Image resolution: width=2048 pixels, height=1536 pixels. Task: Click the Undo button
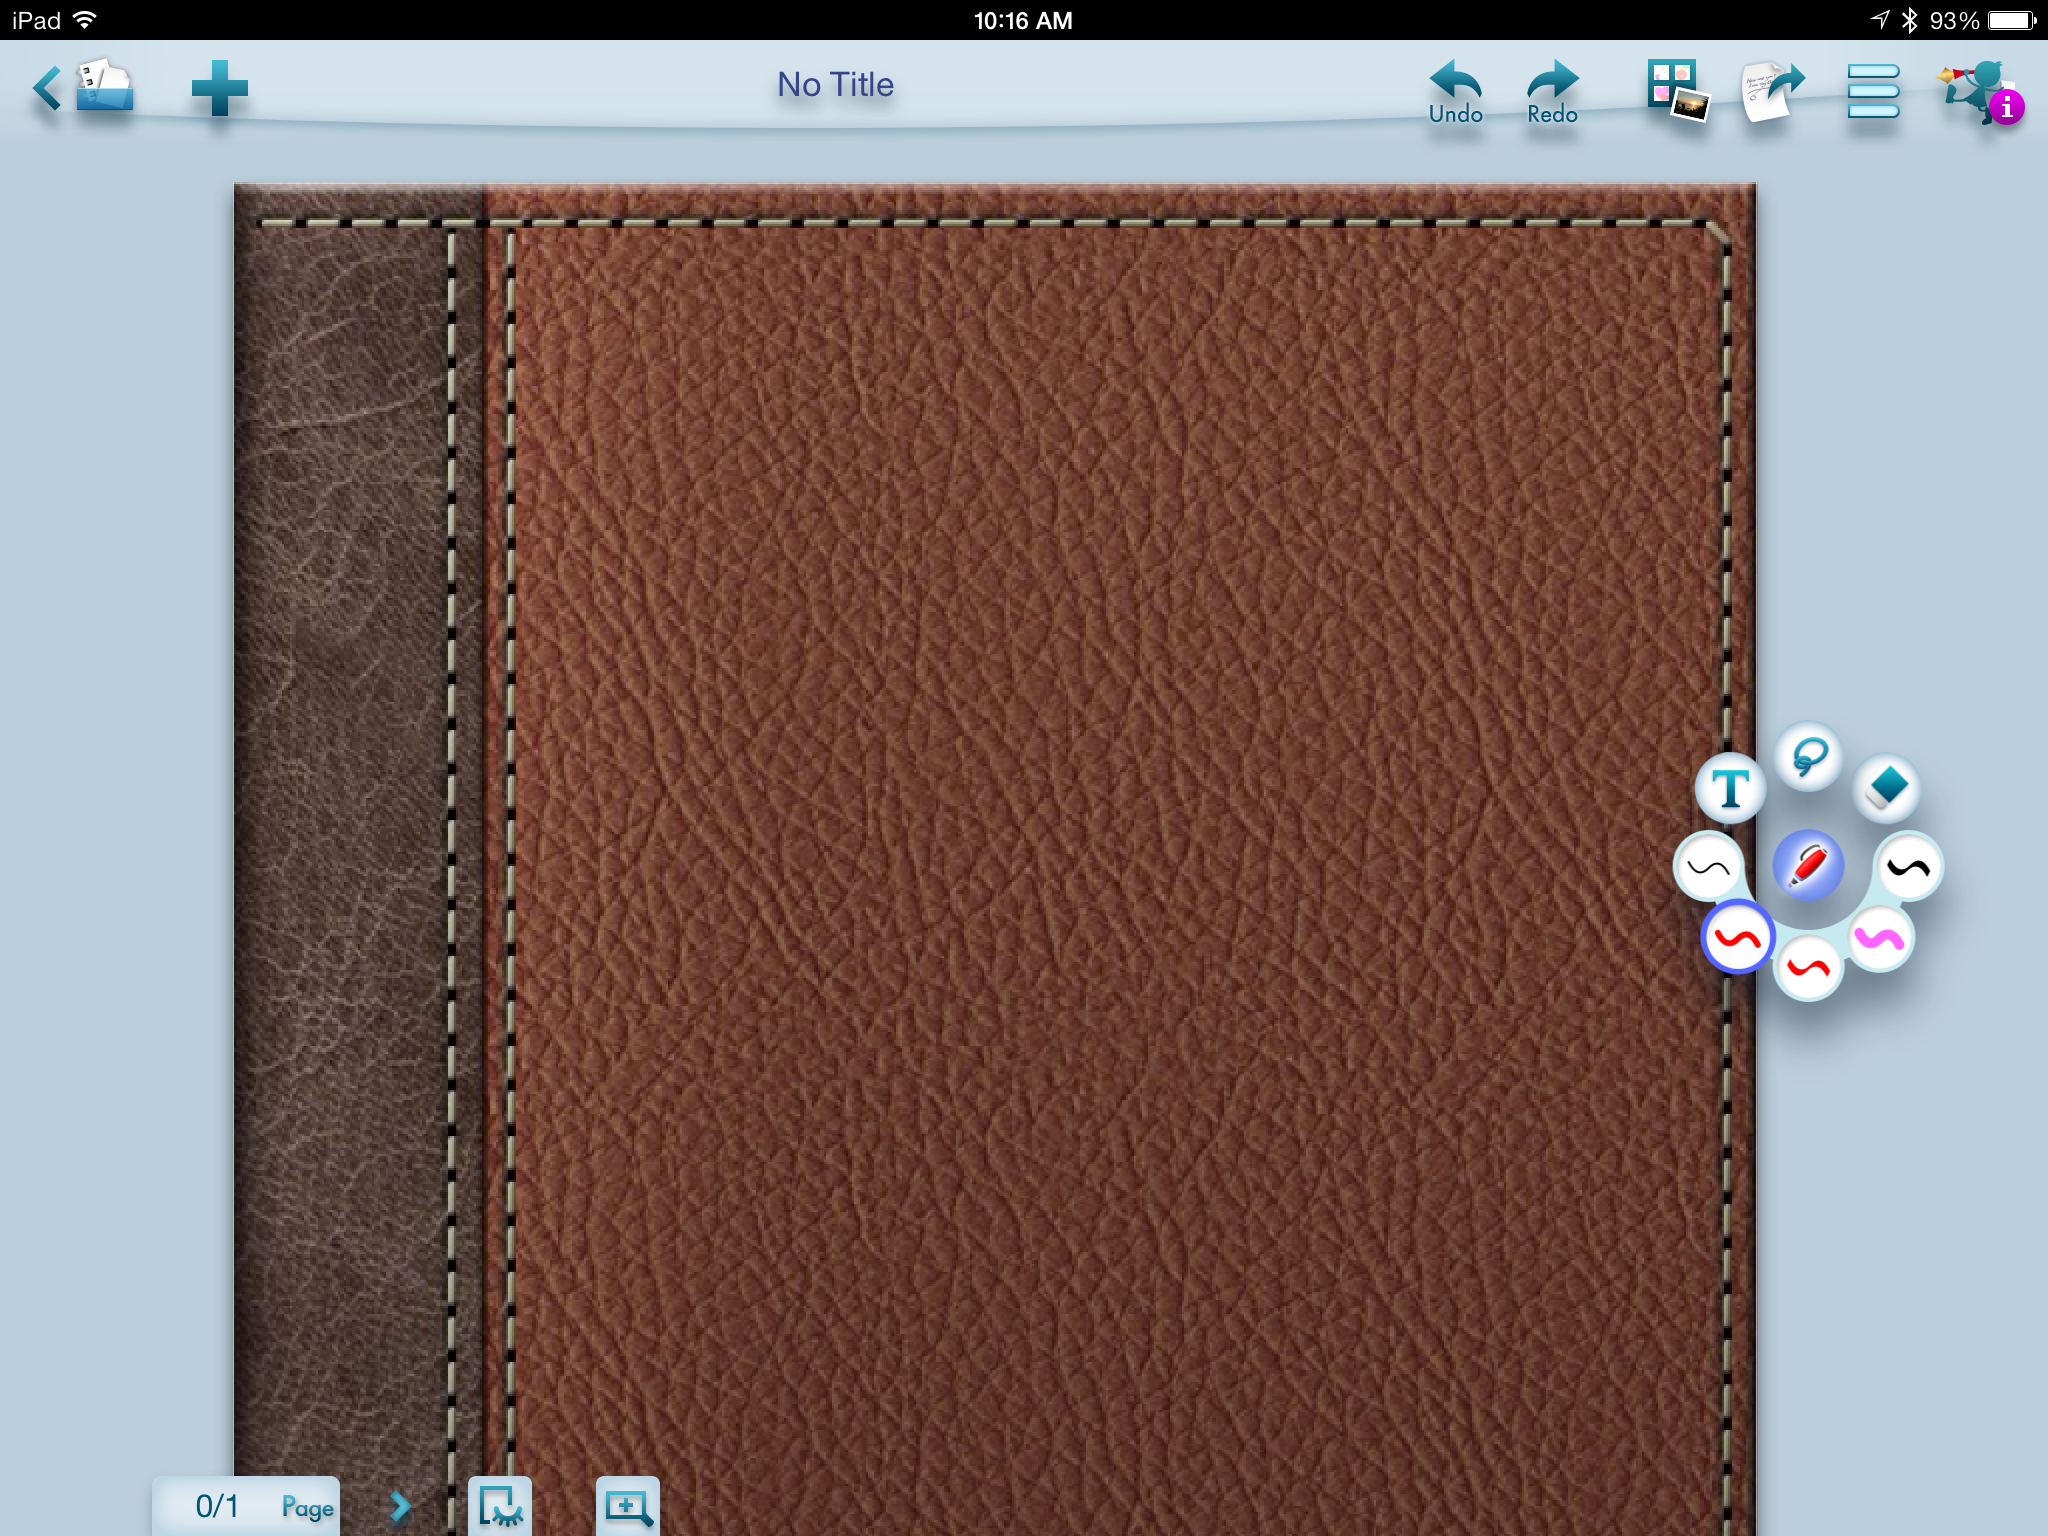(1455, 92)
